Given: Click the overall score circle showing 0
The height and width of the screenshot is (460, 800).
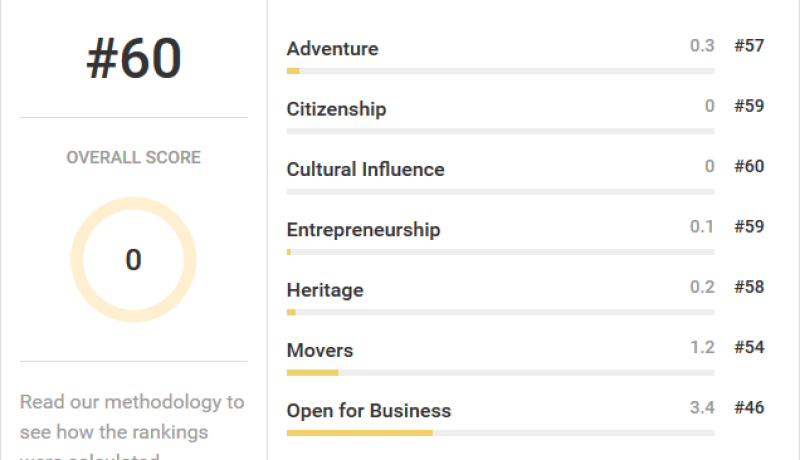Looking at the screenshot, I should [133, 260].
